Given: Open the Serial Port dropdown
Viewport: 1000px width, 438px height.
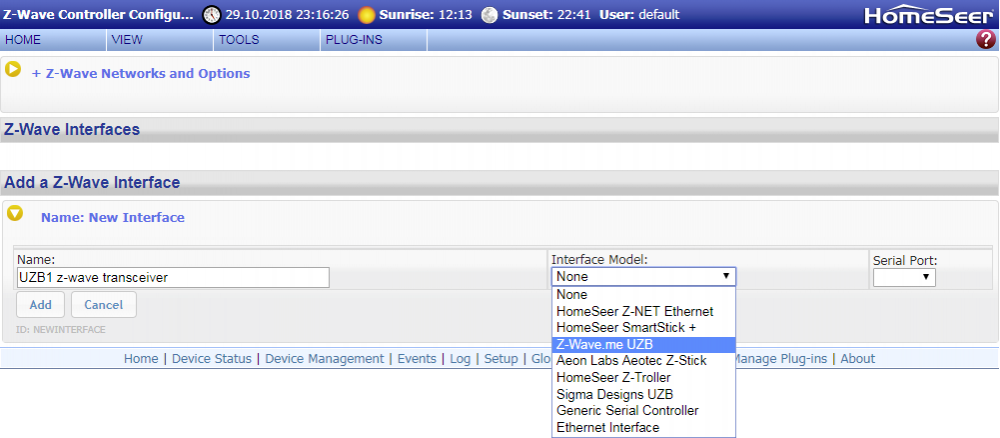Looking at the screenshot, I should 904,277.
